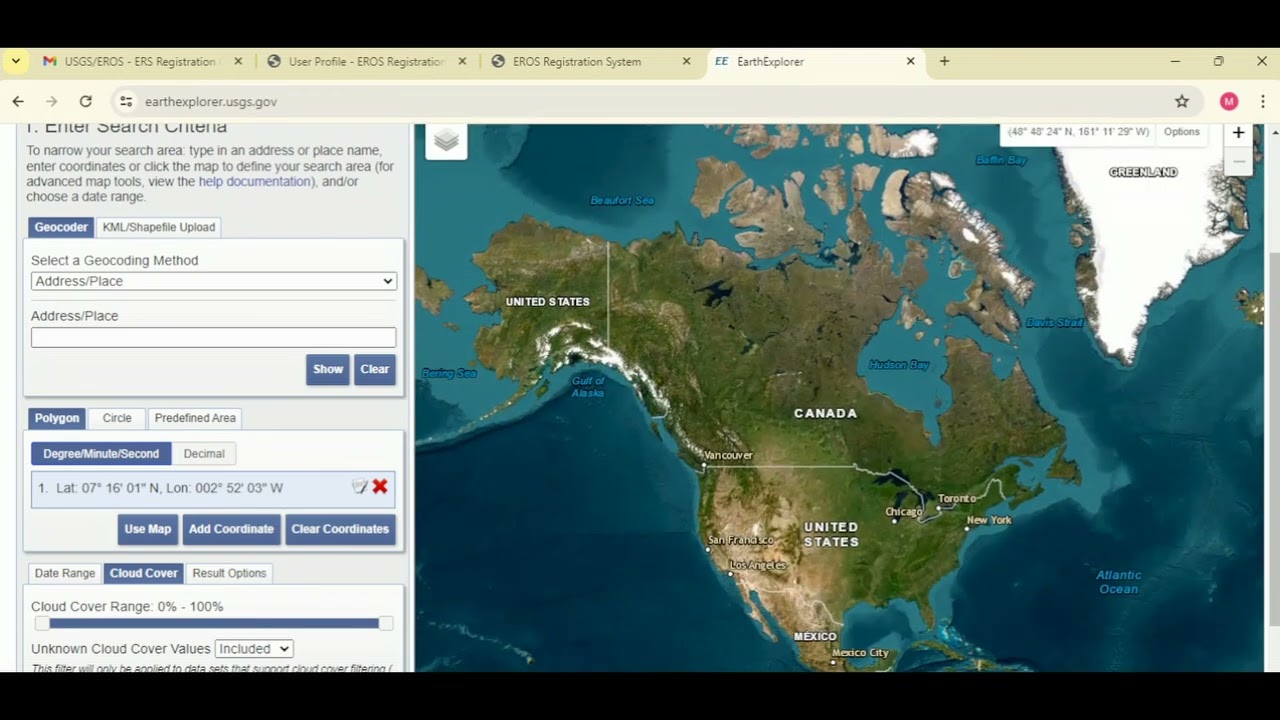Viewport: 1280px width, 720px height.
Task: Close the User Profile tab
Action: click(x=462, y=61)
